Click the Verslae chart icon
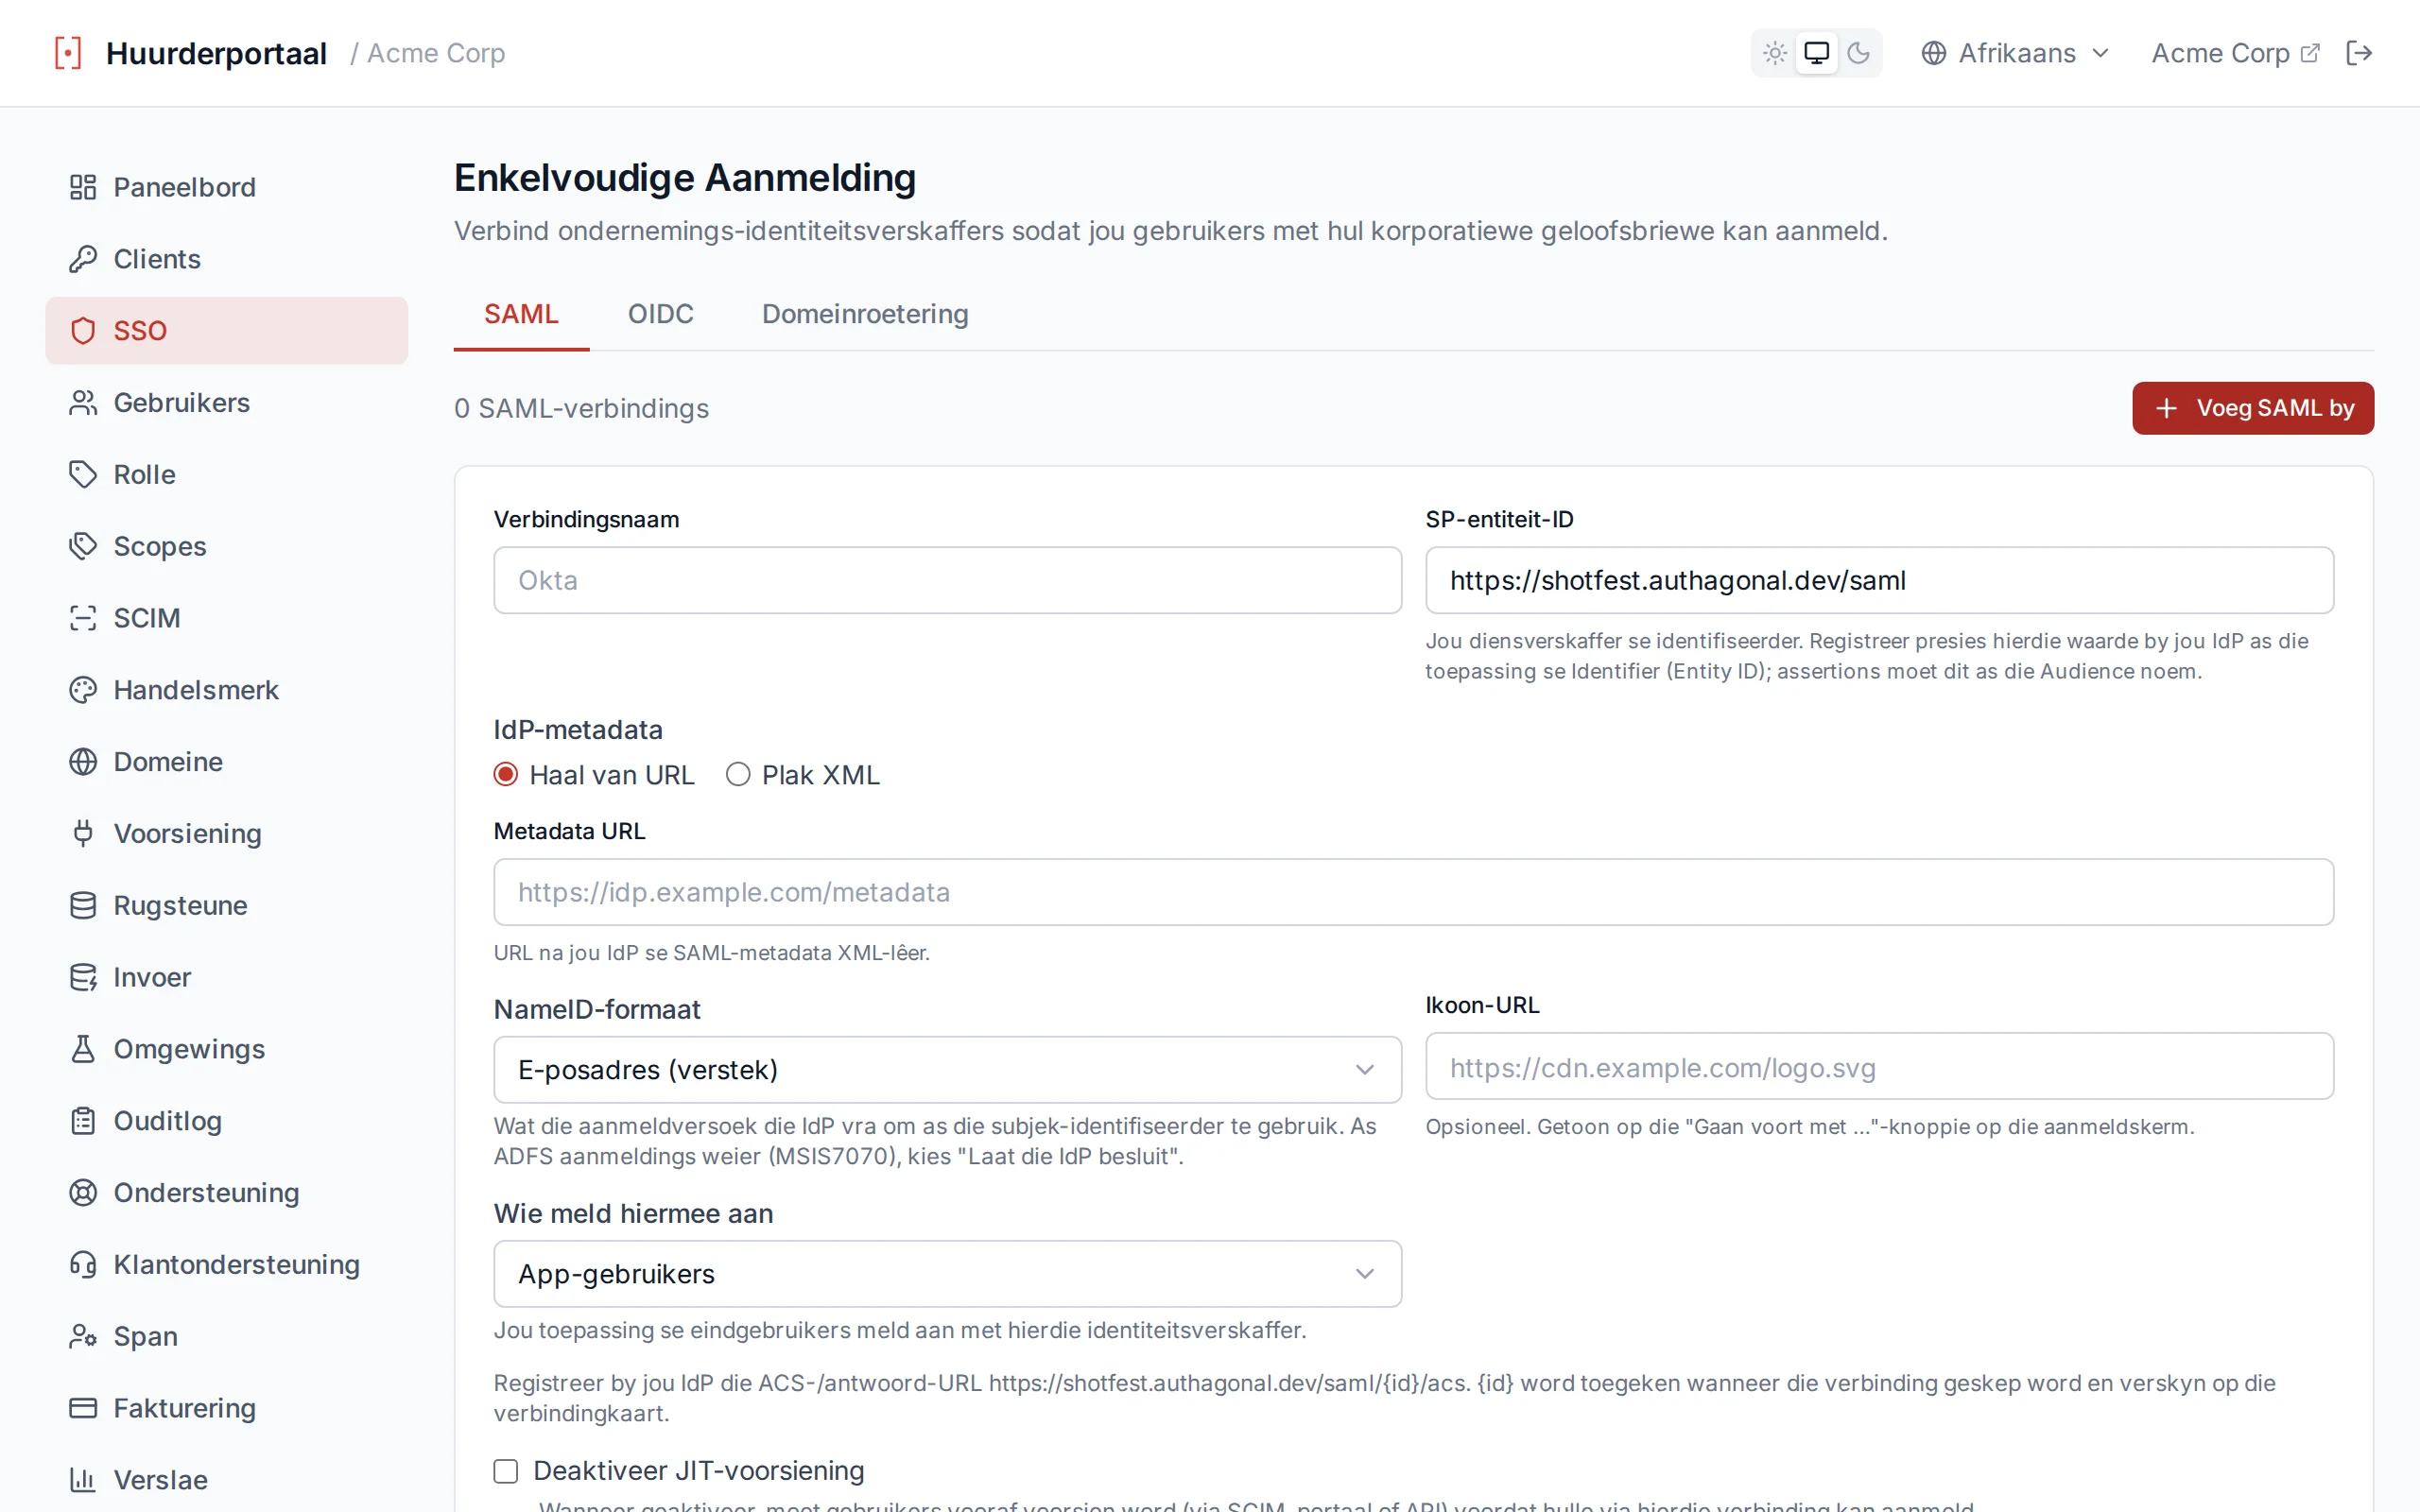The height and width of the screenshot is (1512, 2420). tap(83, 1480)
